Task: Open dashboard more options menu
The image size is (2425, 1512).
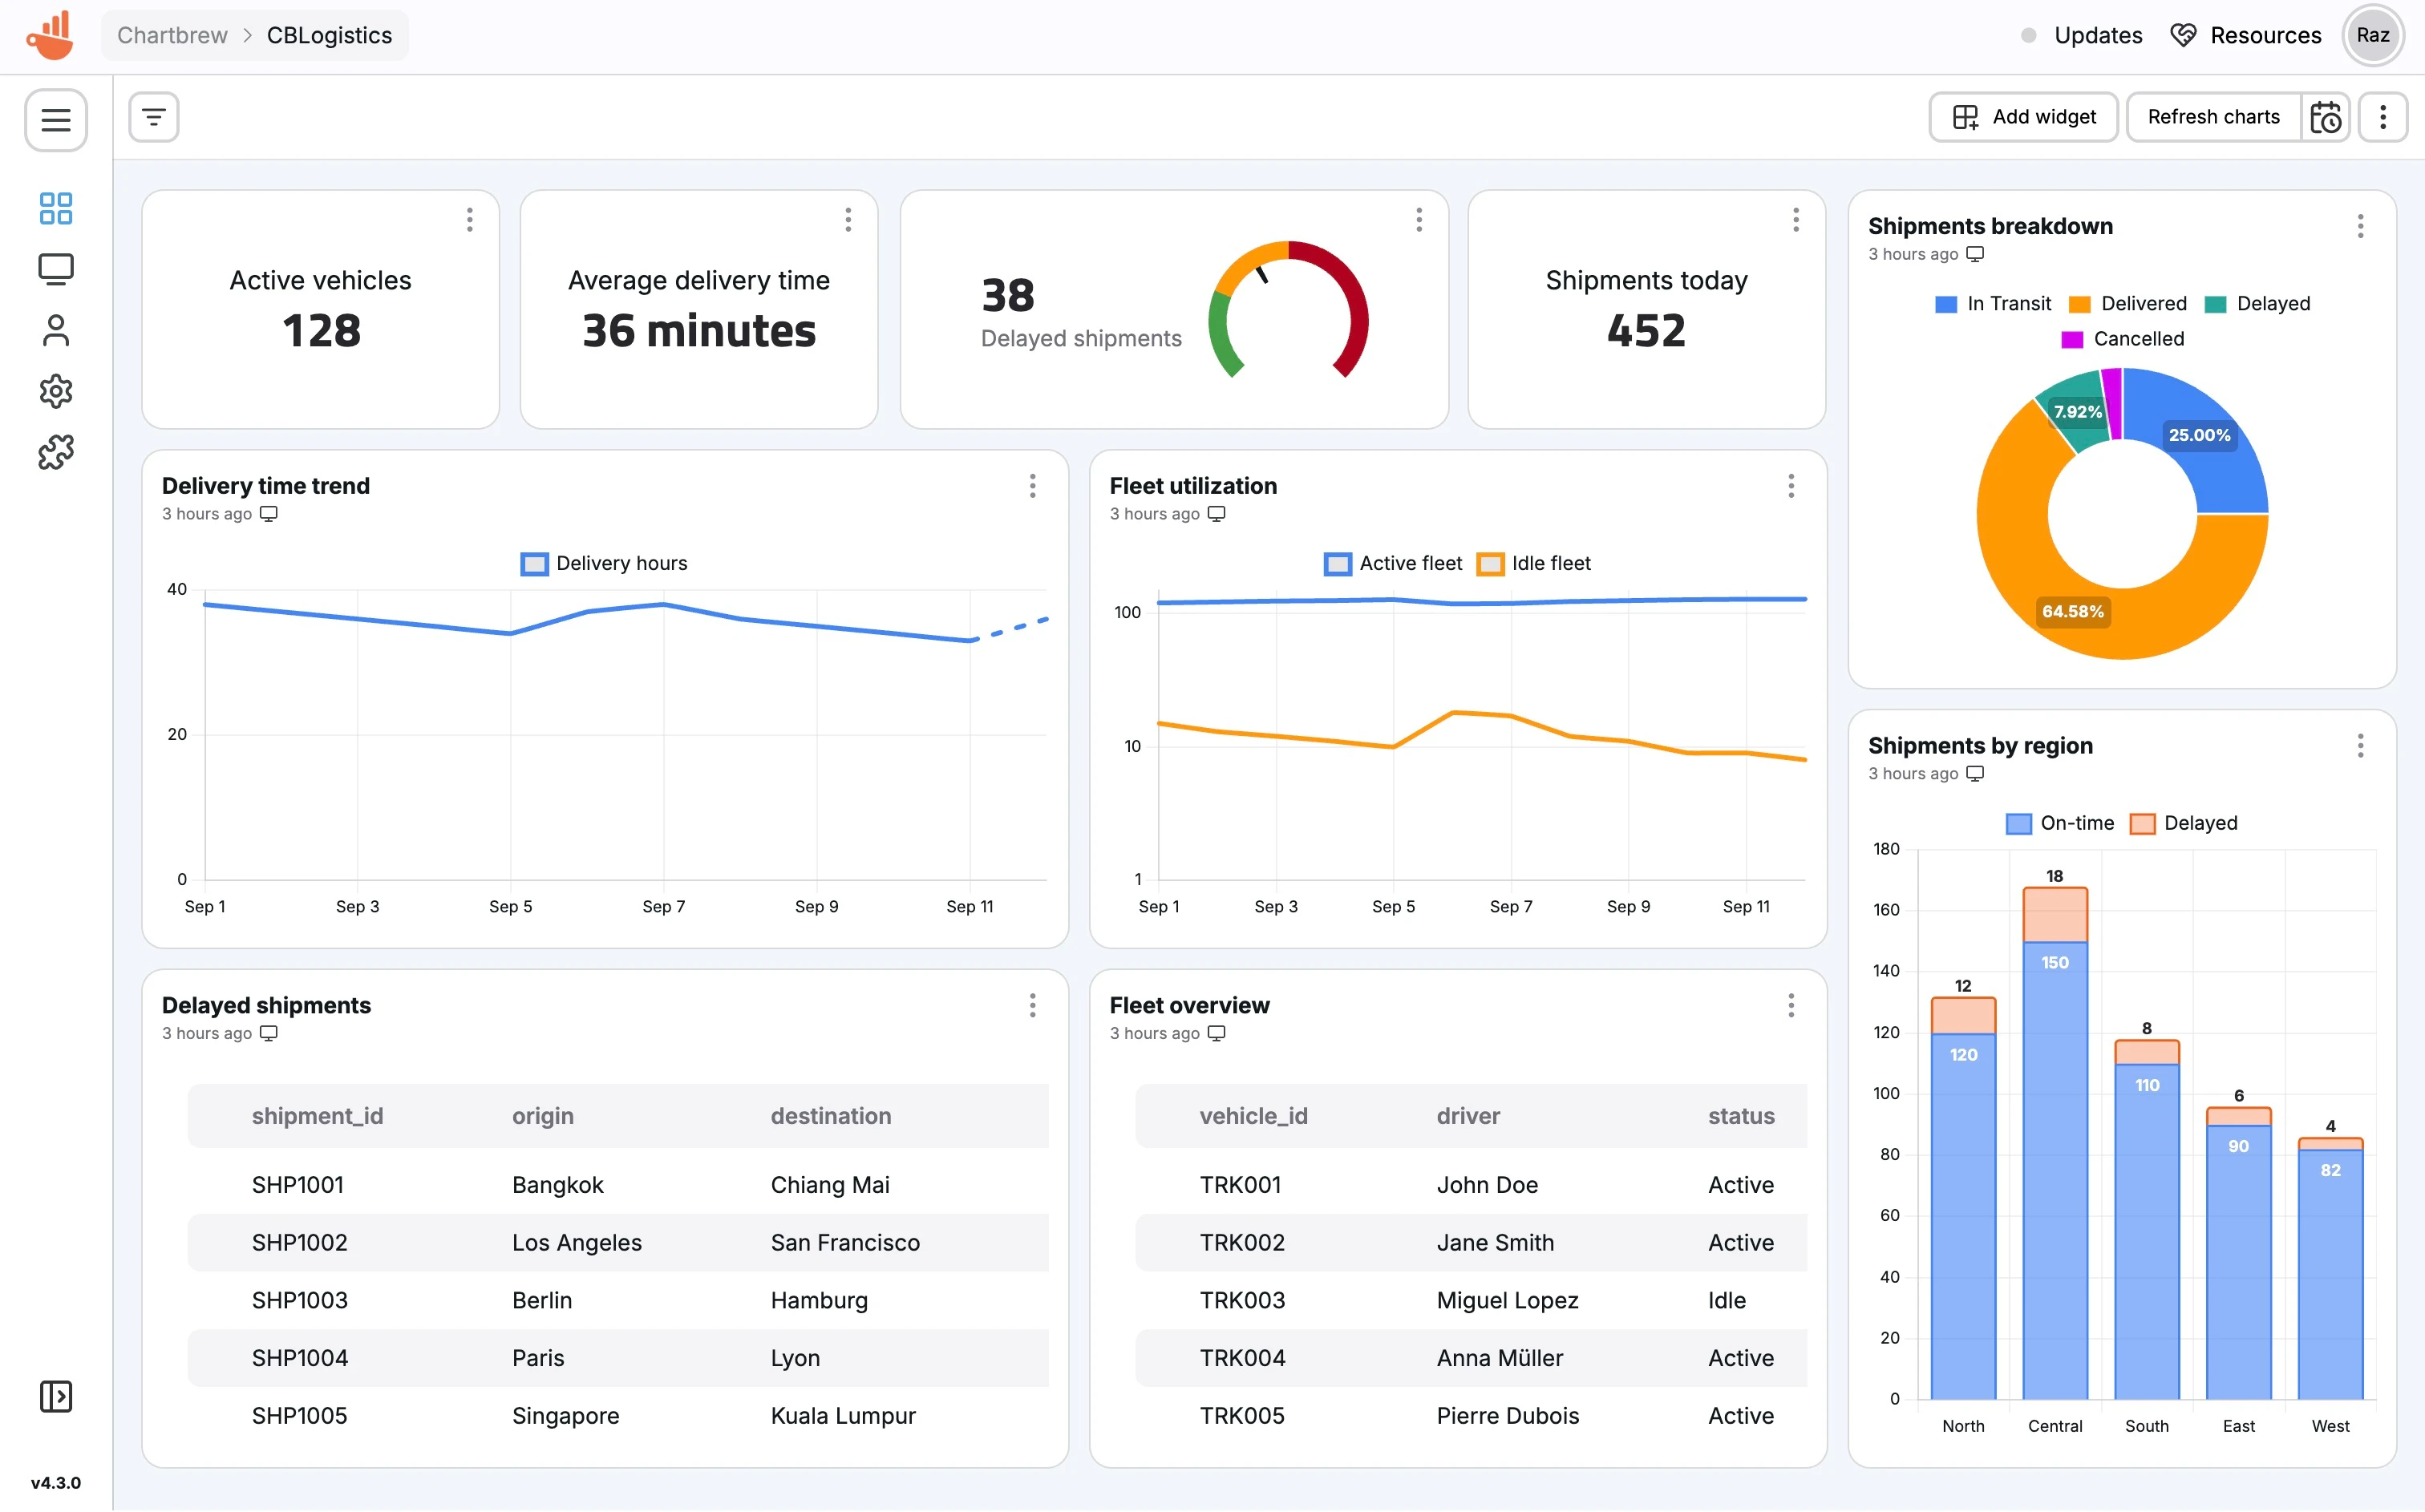Action: (2383, 117)
